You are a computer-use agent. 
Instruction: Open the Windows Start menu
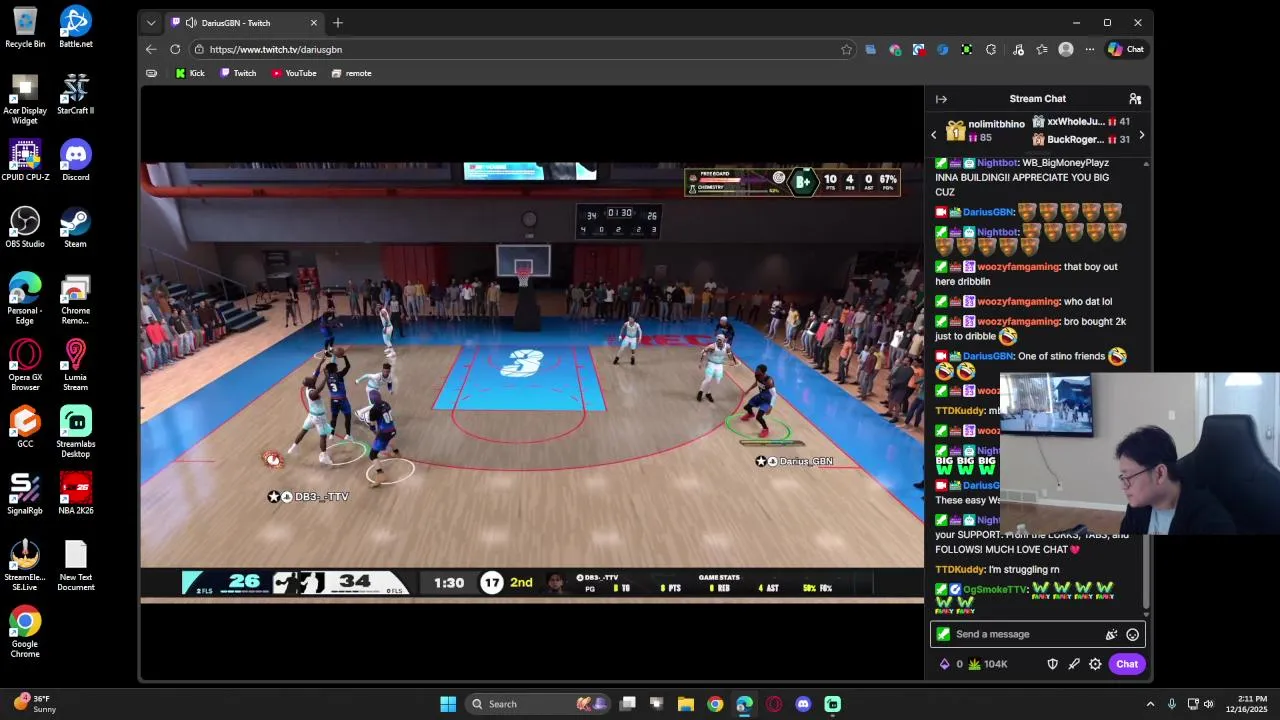(448, 704)
